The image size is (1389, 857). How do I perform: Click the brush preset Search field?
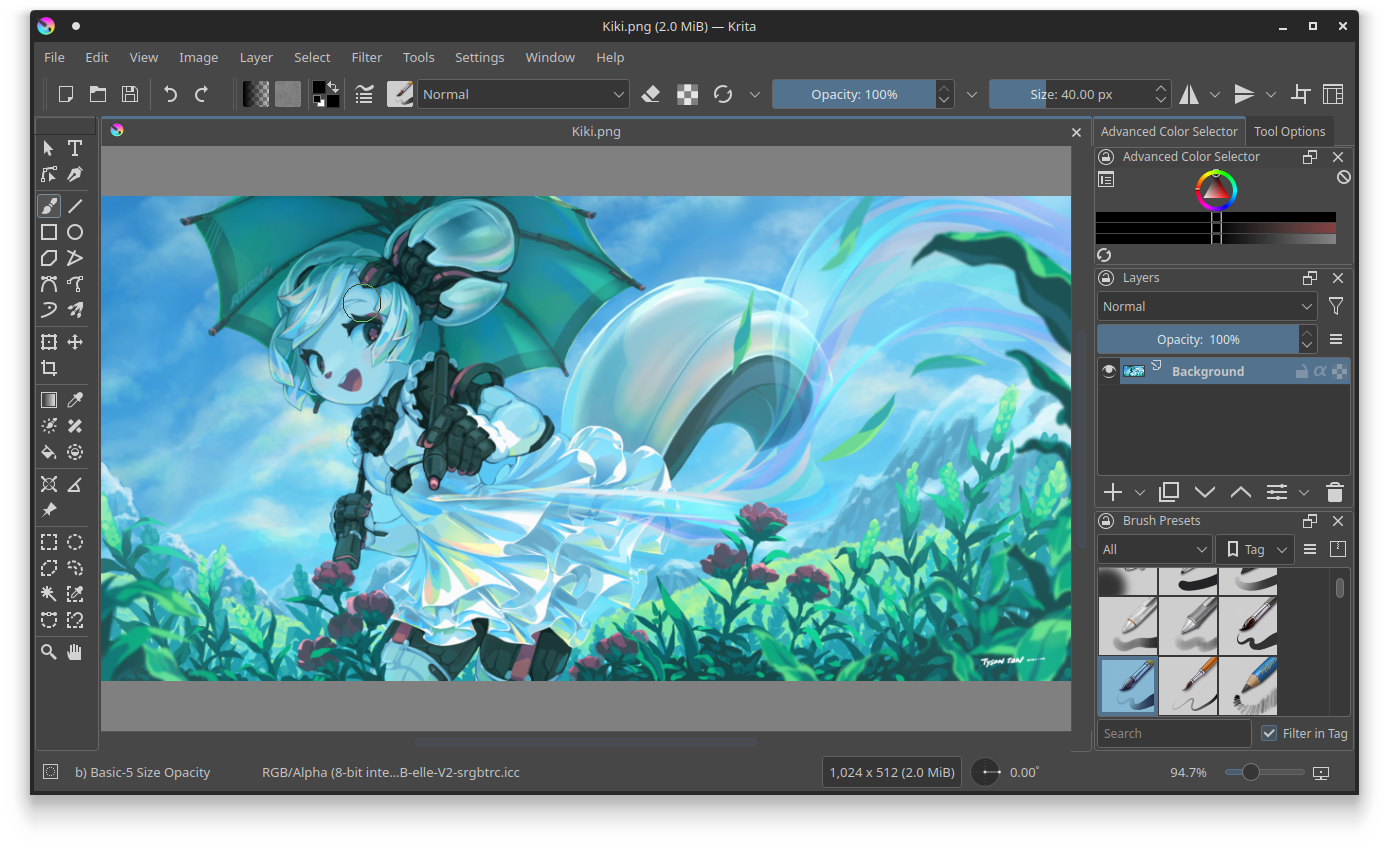(x=1173, y=733)
